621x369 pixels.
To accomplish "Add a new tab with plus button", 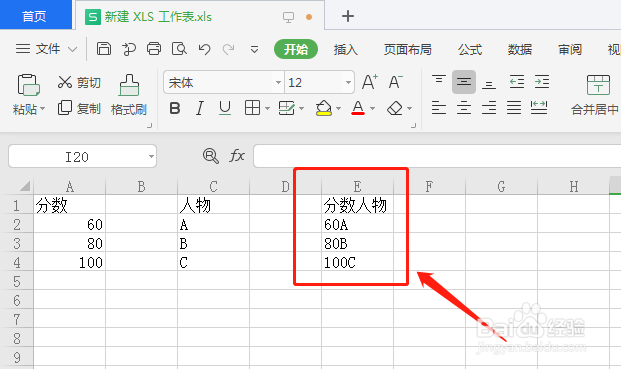I will pos(348,16).
